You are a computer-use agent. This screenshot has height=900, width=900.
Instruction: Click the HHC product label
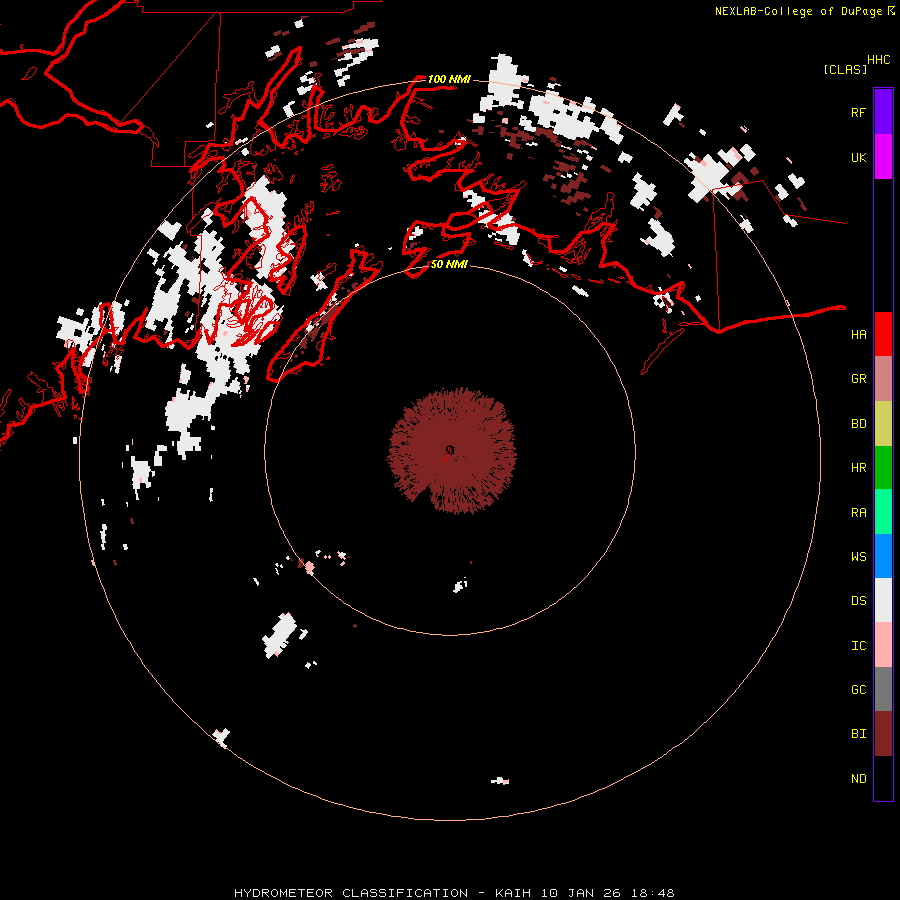(x=878, y=60)
